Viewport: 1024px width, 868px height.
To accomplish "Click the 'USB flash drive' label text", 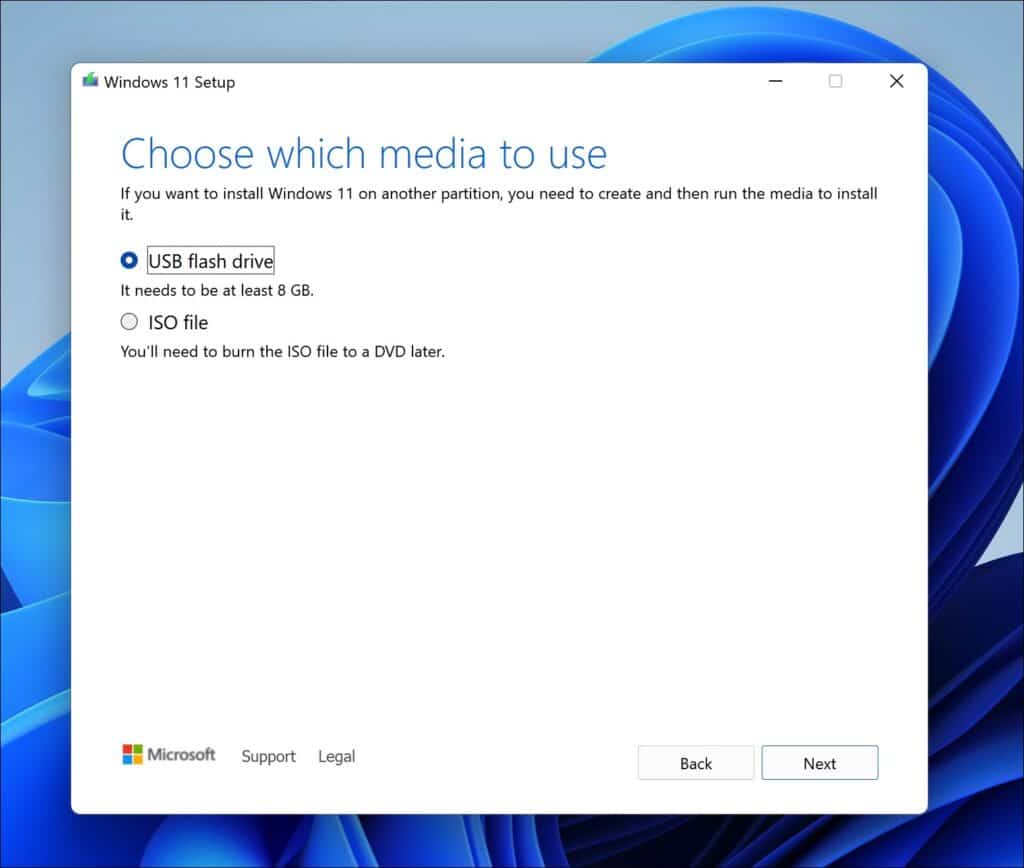I will (x=210, y=261).
